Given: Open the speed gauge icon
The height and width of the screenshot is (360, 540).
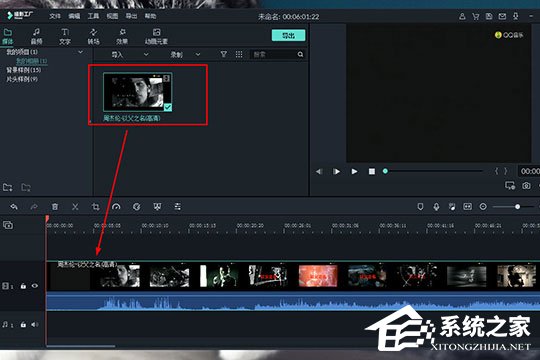Looking at the screenshot, I should (116, 207).
